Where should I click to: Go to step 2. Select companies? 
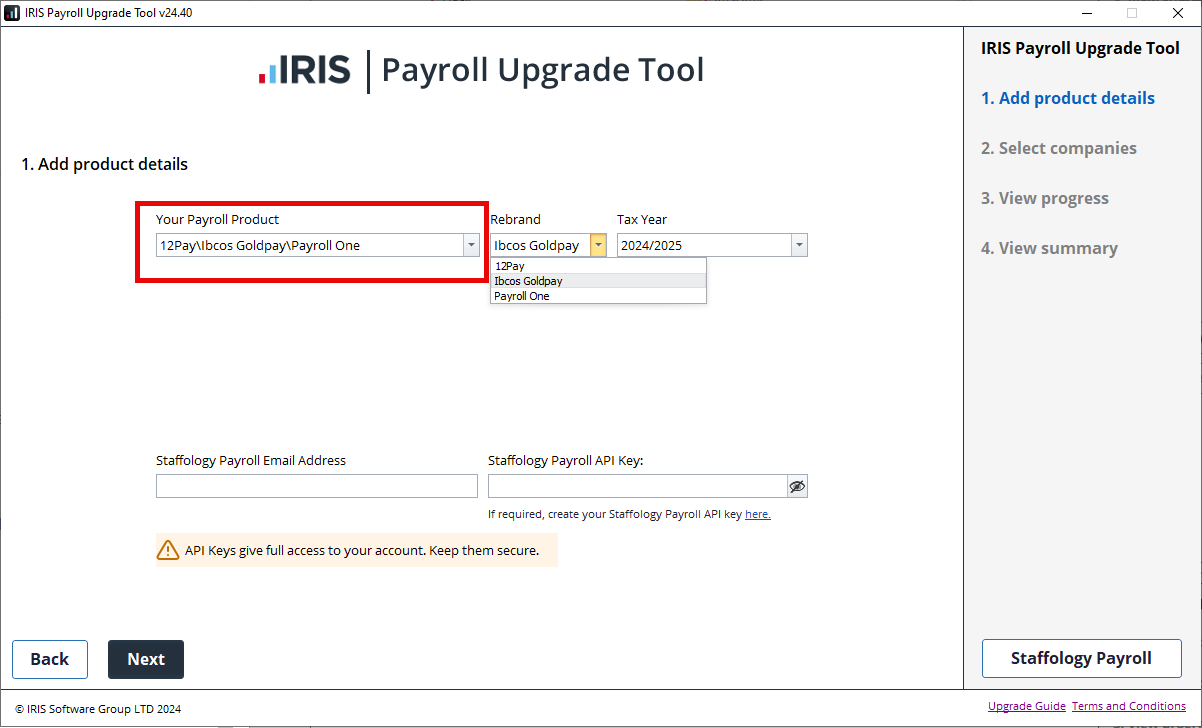pyautogui.click(x=1059, y=148)
